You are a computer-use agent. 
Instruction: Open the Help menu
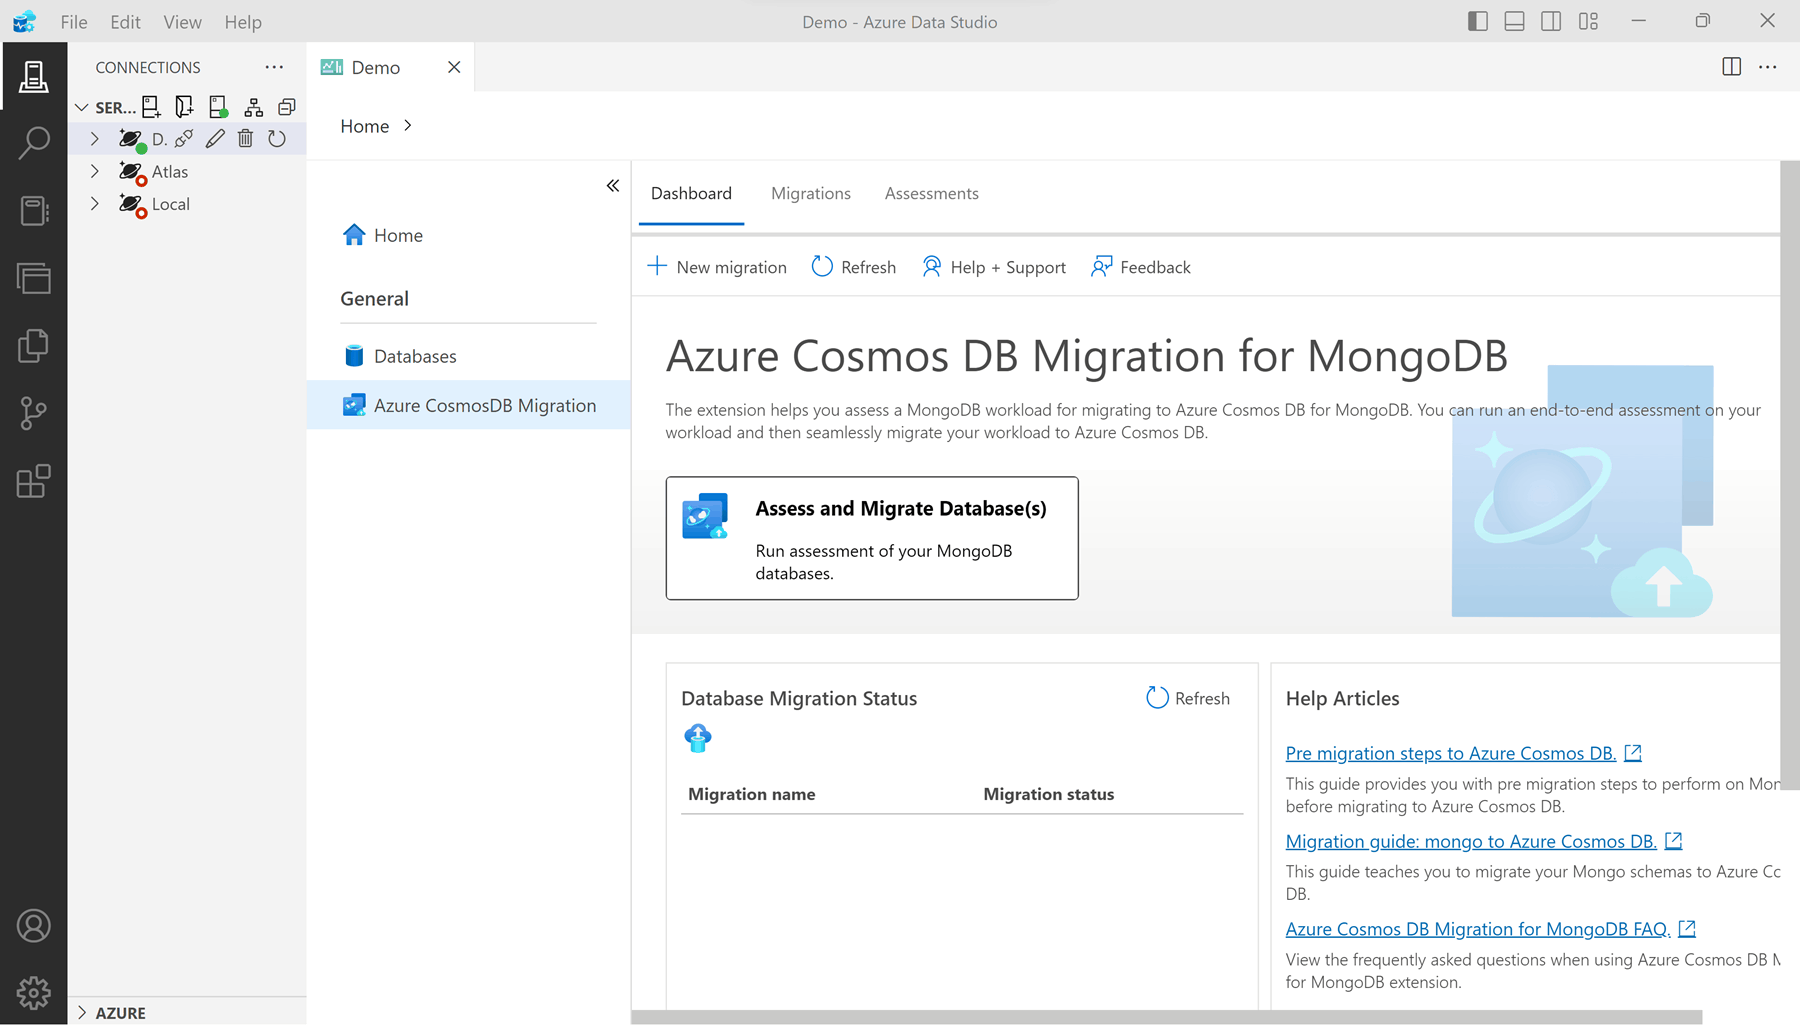pyautogui.click(x=242, y=21)
